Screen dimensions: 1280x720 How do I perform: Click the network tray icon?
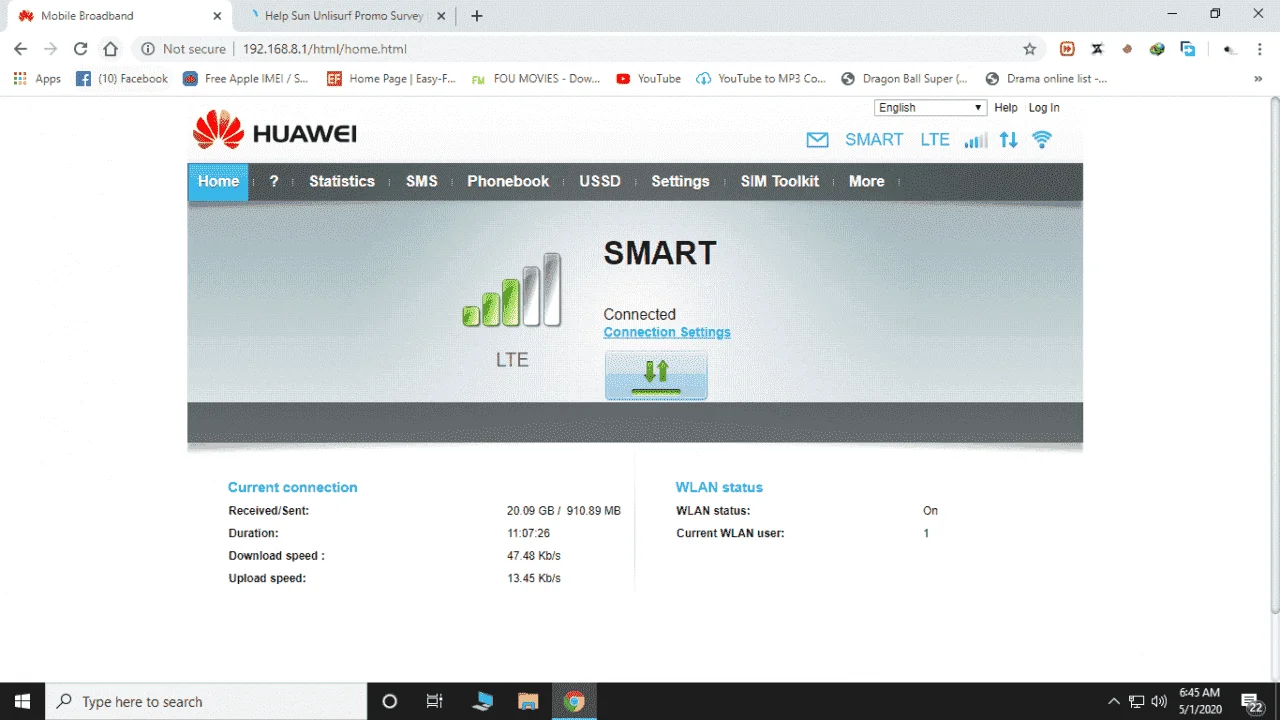pos(1137,701)
